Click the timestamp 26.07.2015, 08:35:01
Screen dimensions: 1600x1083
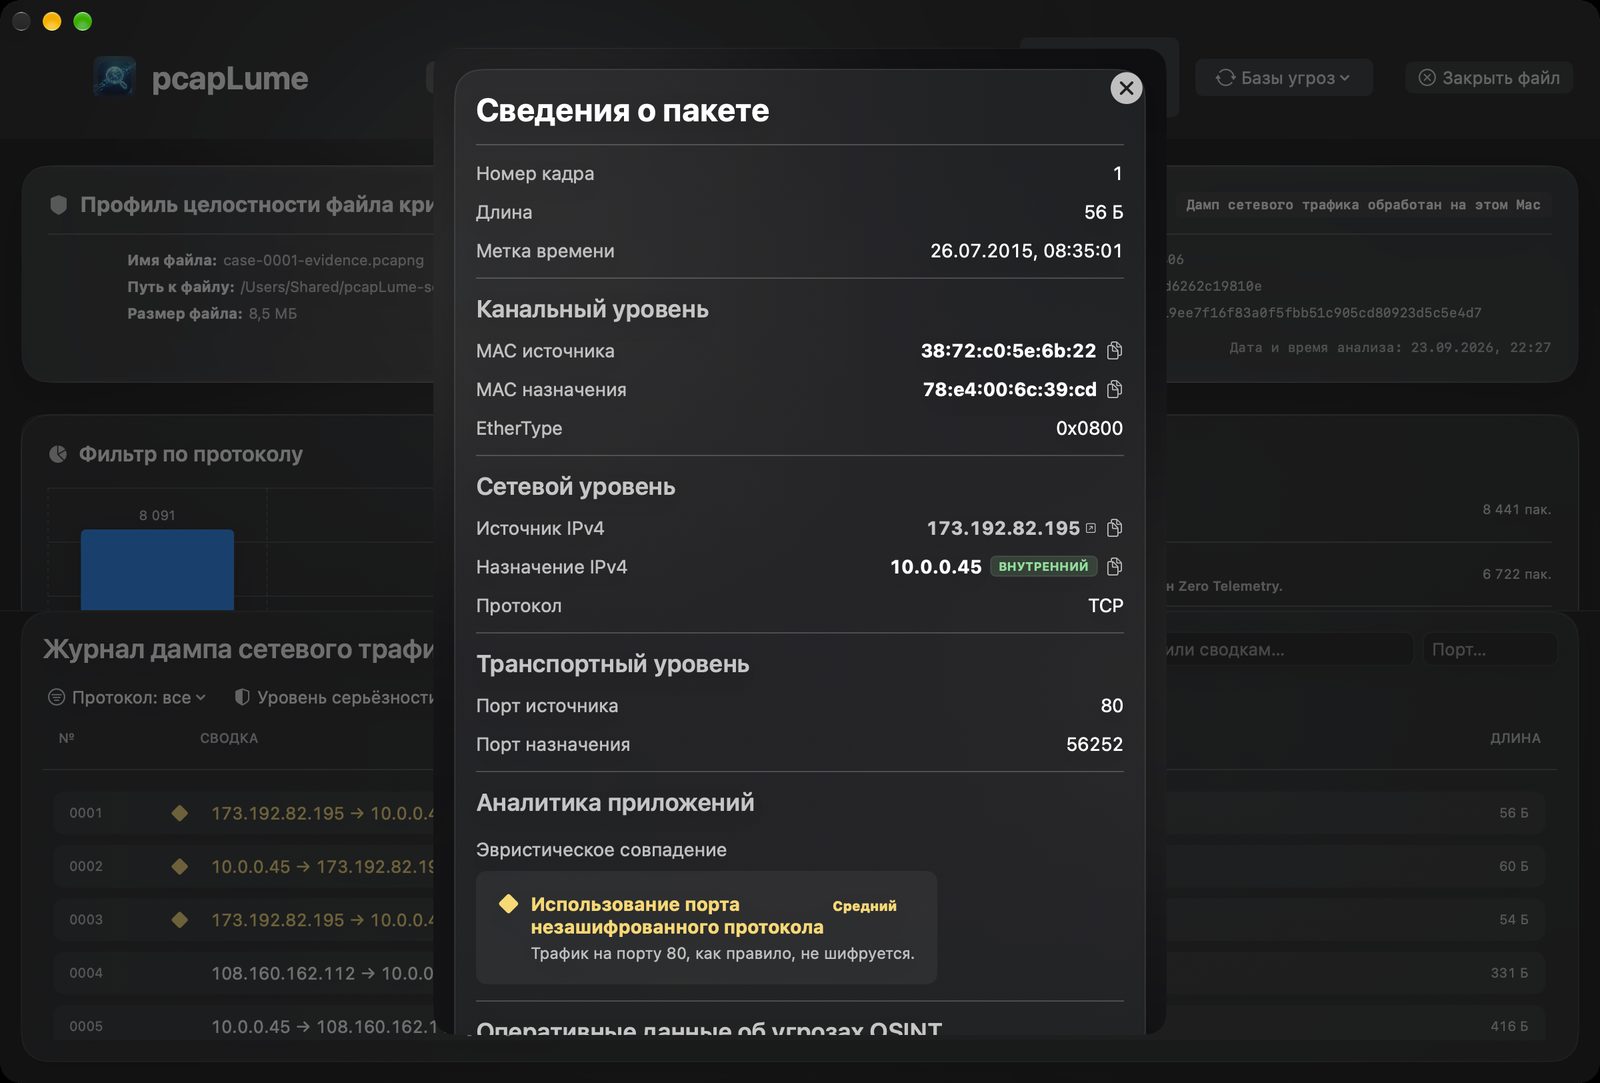pos(1026,251)
